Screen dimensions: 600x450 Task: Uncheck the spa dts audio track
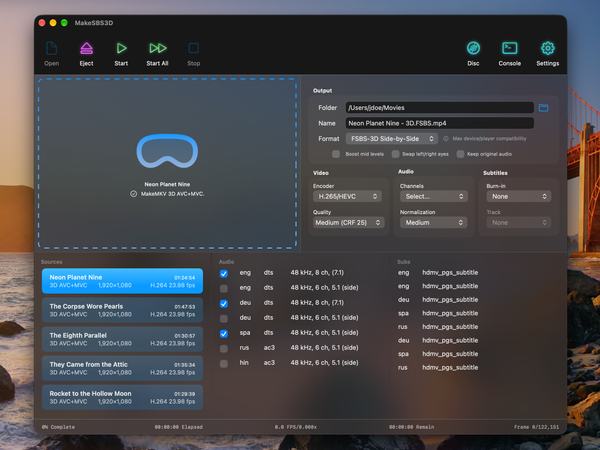pyautogui.click(x=224, y=334)
